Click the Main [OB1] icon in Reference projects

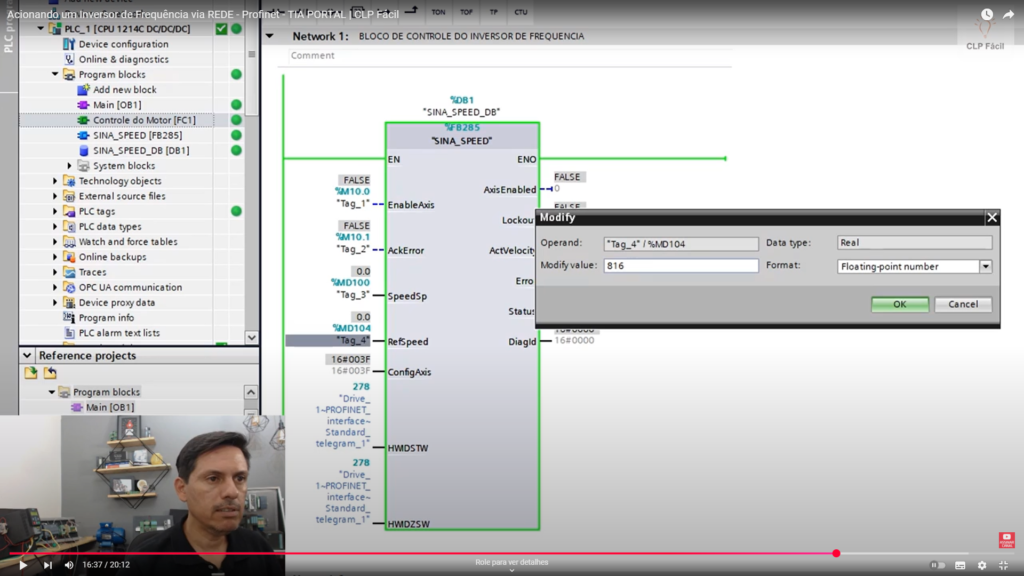[76, 408]
